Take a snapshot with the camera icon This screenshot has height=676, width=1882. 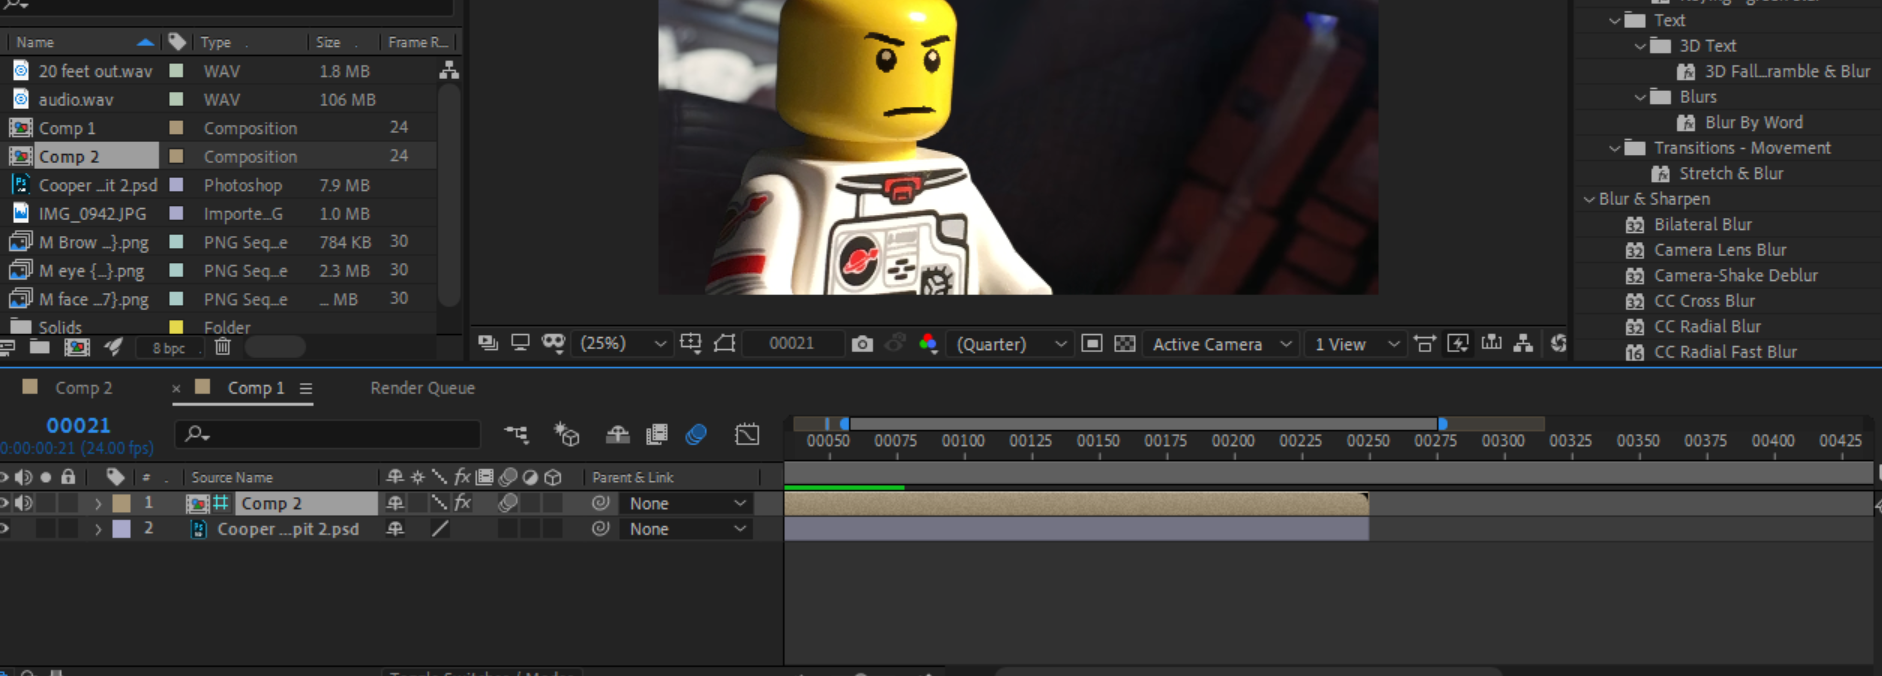coord(862,344)
